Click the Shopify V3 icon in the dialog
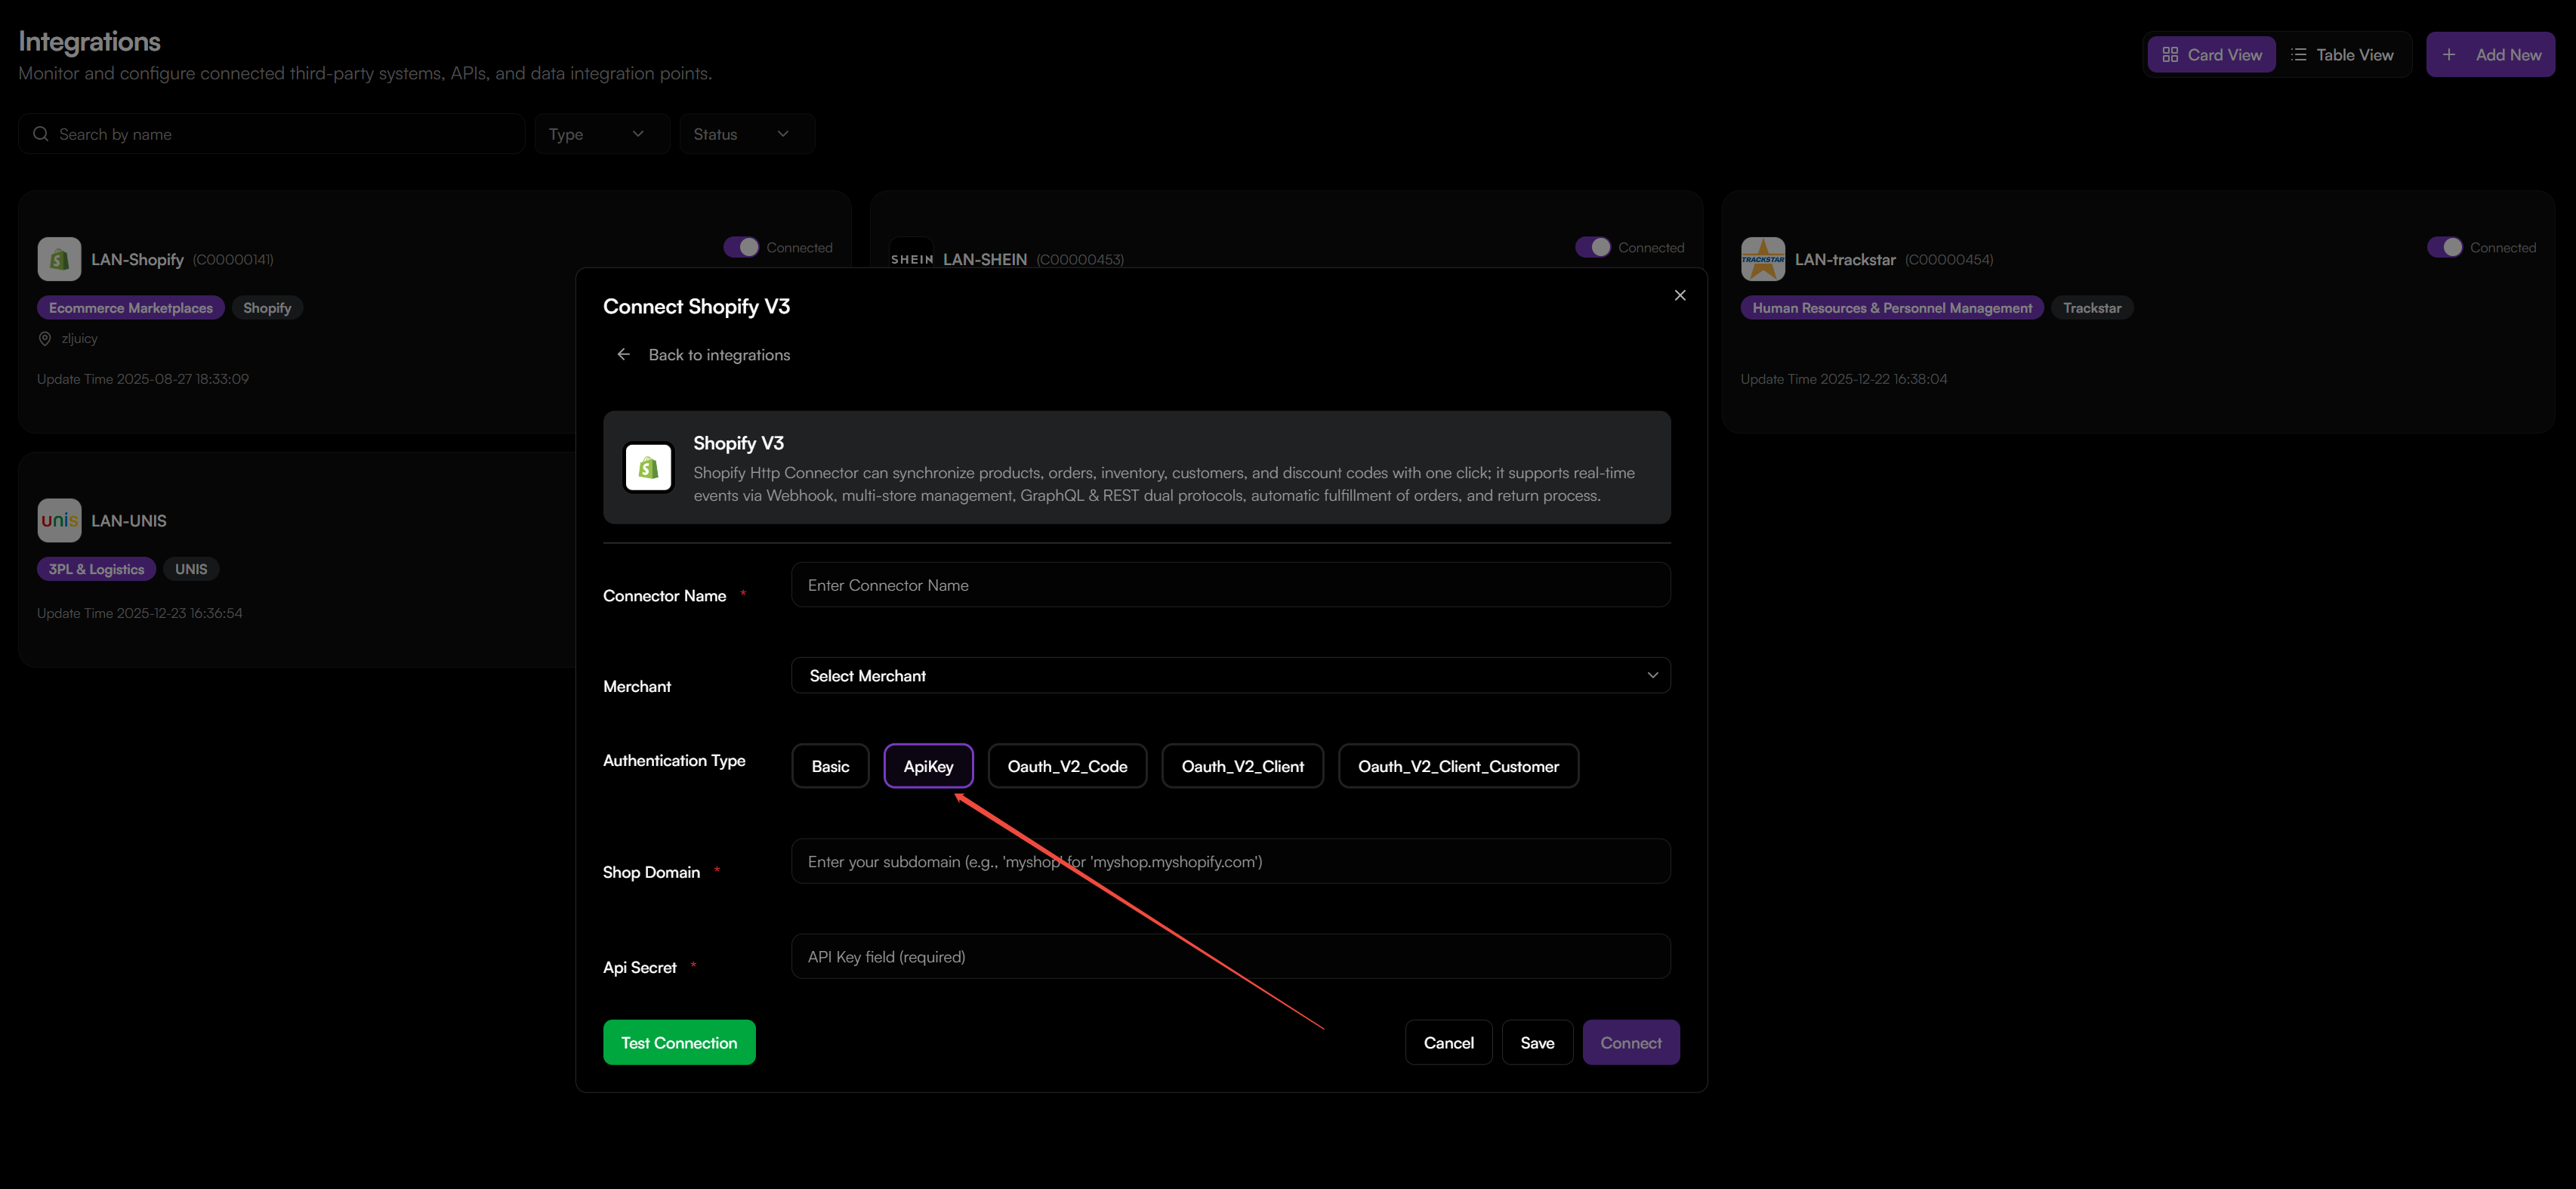This screenshot has width=2576, height=1189. tap(648, 466)
